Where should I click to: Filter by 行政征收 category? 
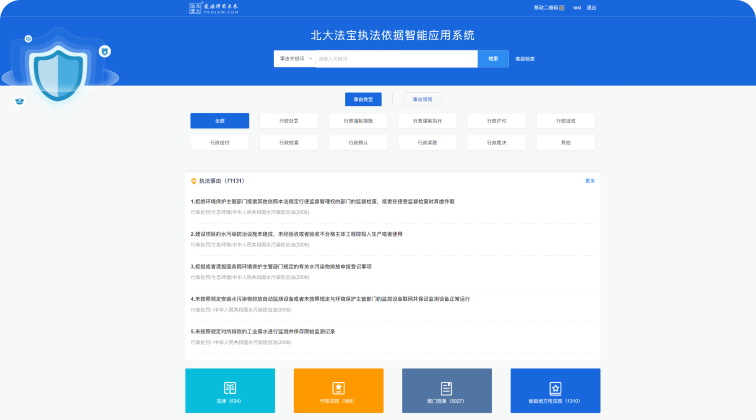click(566, 121)
